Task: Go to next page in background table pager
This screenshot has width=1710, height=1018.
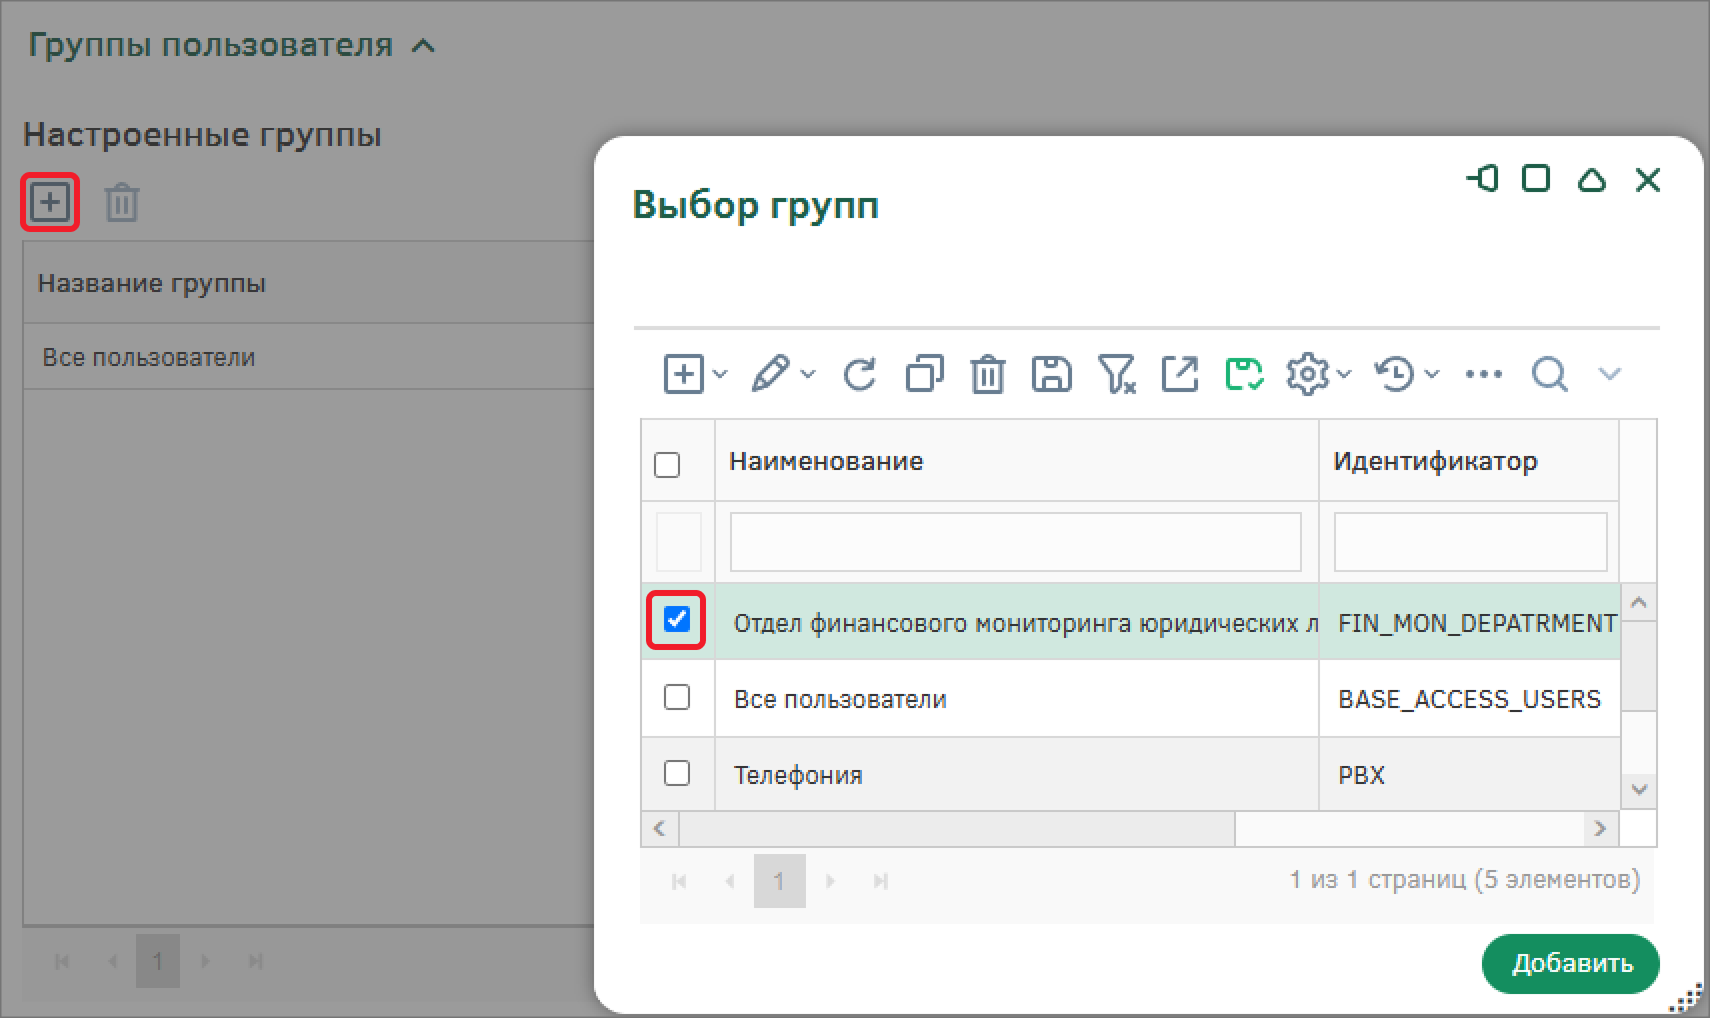Action: tap(205, 961)
